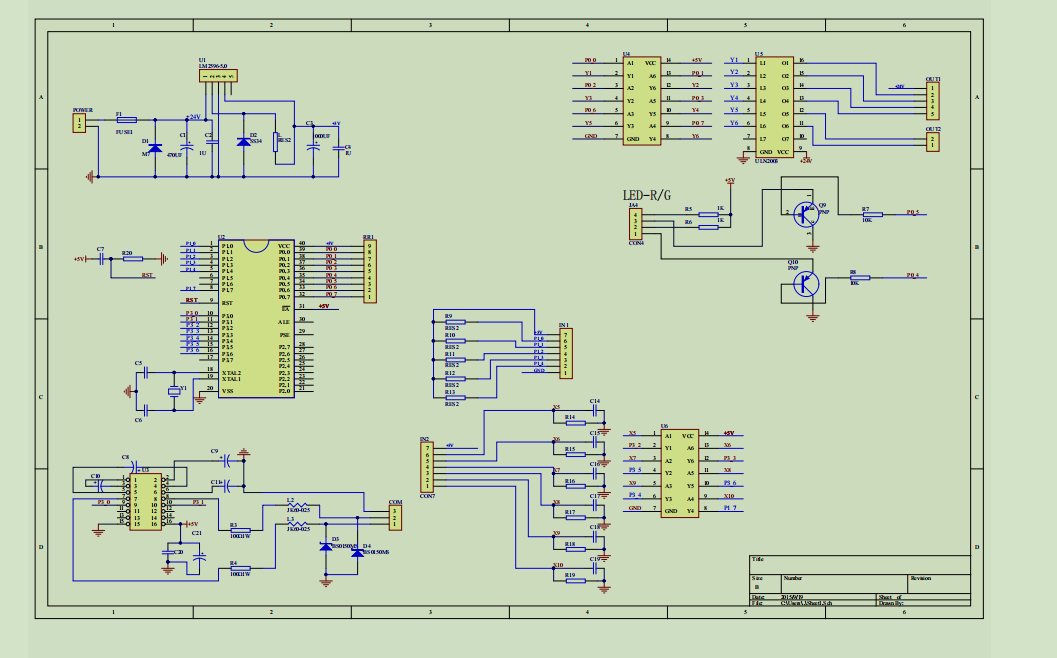The height and width of the screenshot is (658, 1057).
Task: Select the U3 sixteen-pin chip
Action: pos(145,502)
